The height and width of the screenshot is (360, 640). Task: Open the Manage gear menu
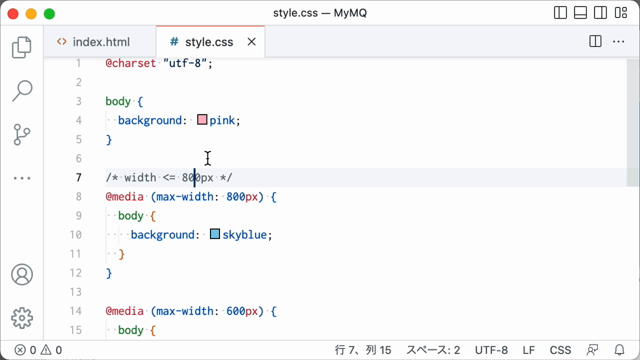click(x=22, y=318)
